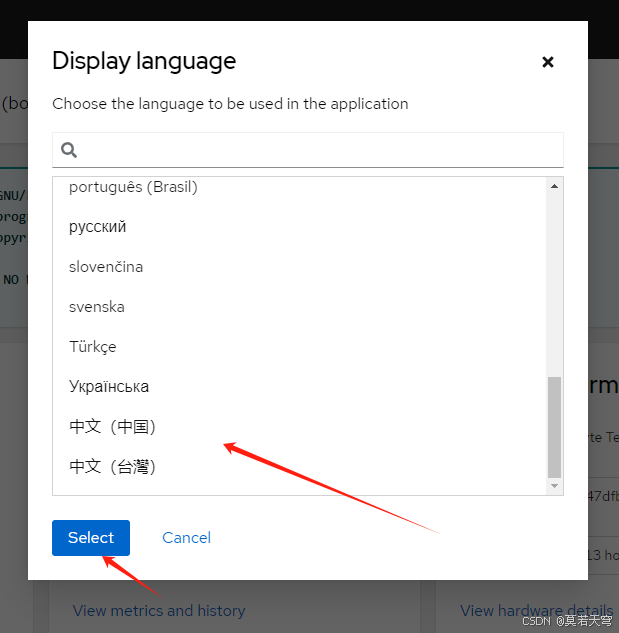
Task: Choose русский from the list
Action: point(300,227)
